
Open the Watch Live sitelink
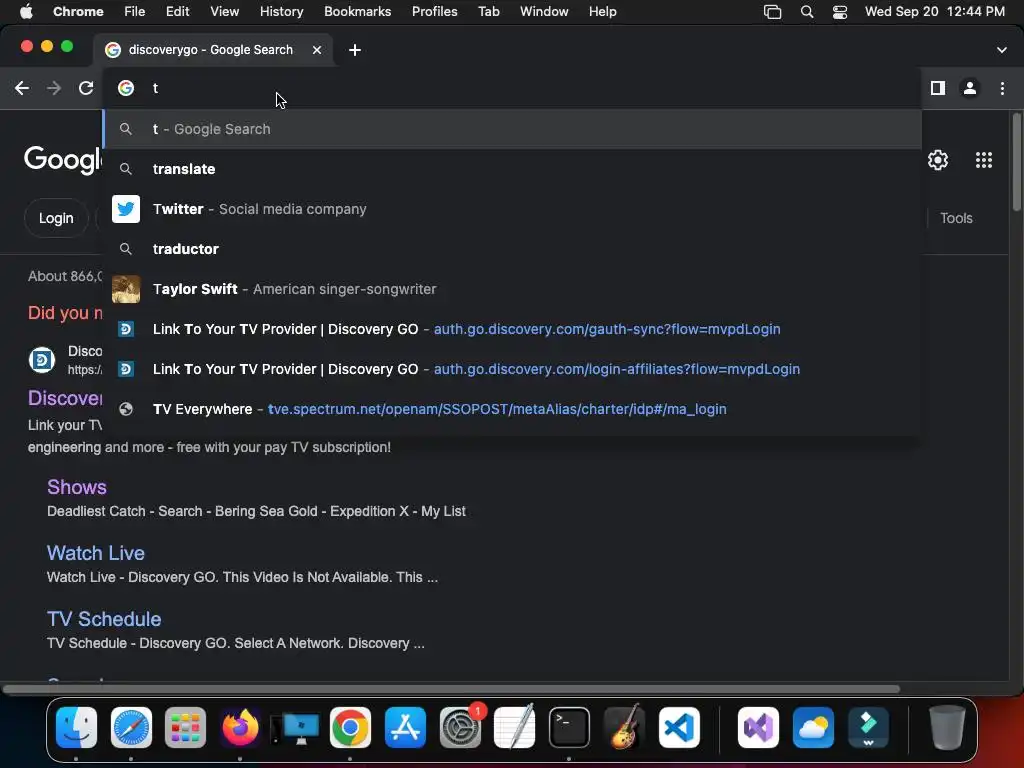tap(95, 553)
